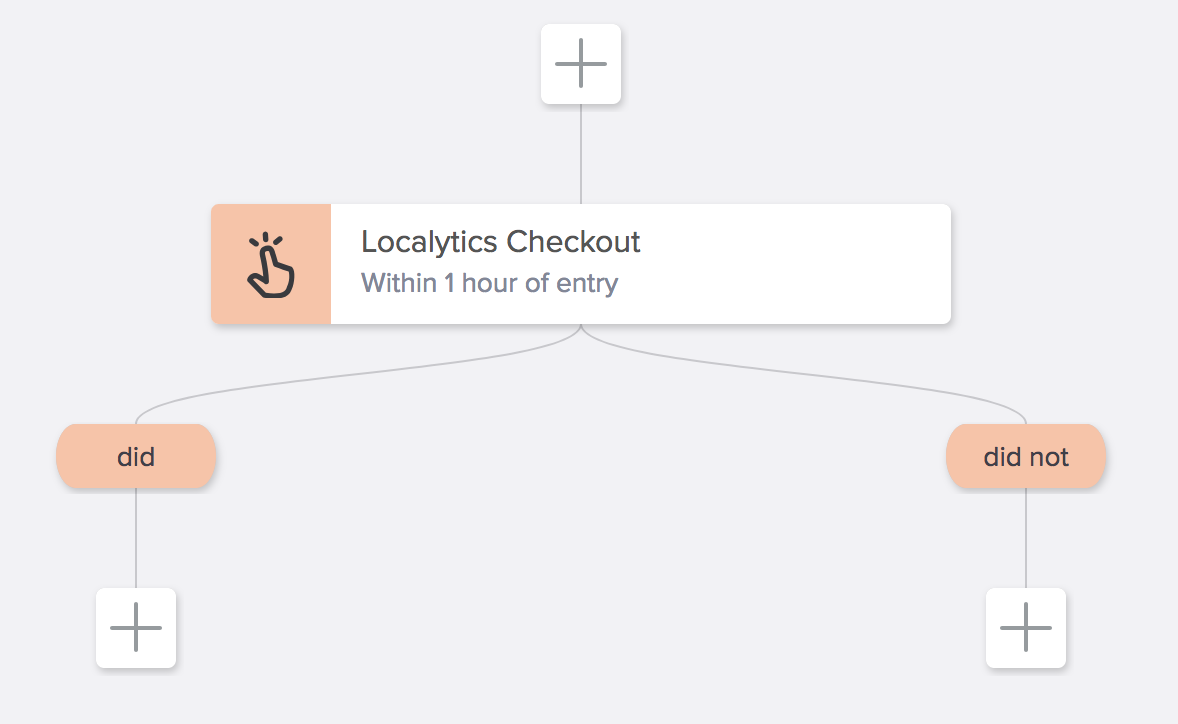The width and height of the screenshot is (1178, 724).
Task: Add a step under the "did not" branch
Action: coord(1026,628)
